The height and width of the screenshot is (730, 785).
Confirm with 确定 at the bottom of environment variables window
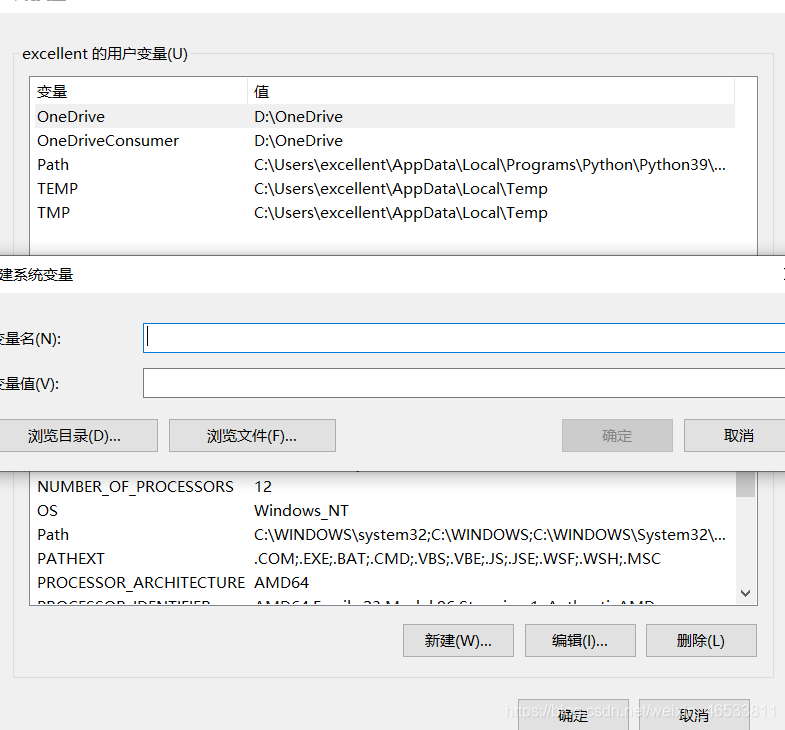[573, 715]
